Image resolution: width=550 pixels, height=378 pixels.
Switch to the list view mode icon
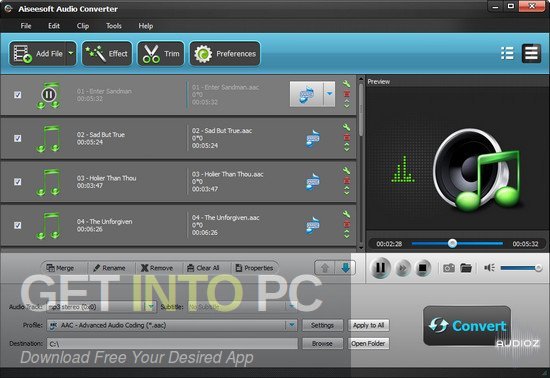coord(507,54)
